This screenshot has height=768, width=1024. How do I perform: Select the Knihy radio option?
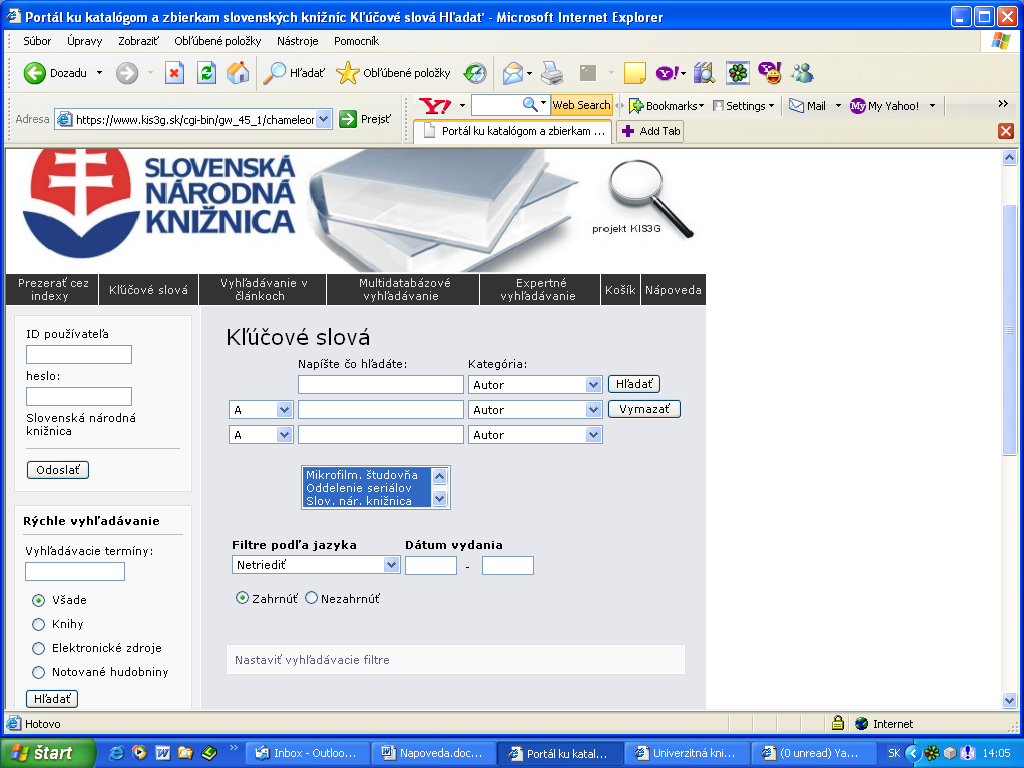click(39, 624)
